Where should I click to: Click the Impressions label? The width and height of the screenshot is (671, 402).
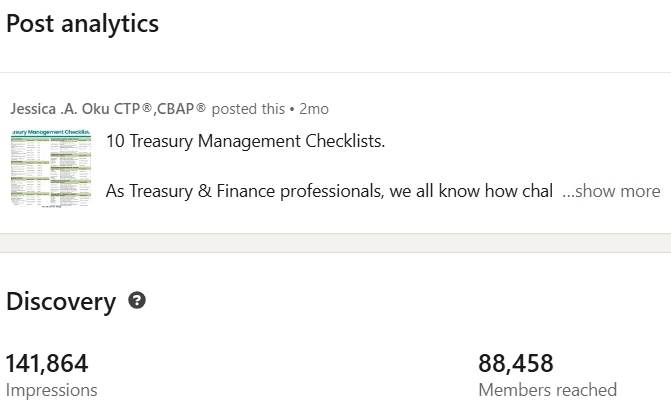click(x=52, y=390)
